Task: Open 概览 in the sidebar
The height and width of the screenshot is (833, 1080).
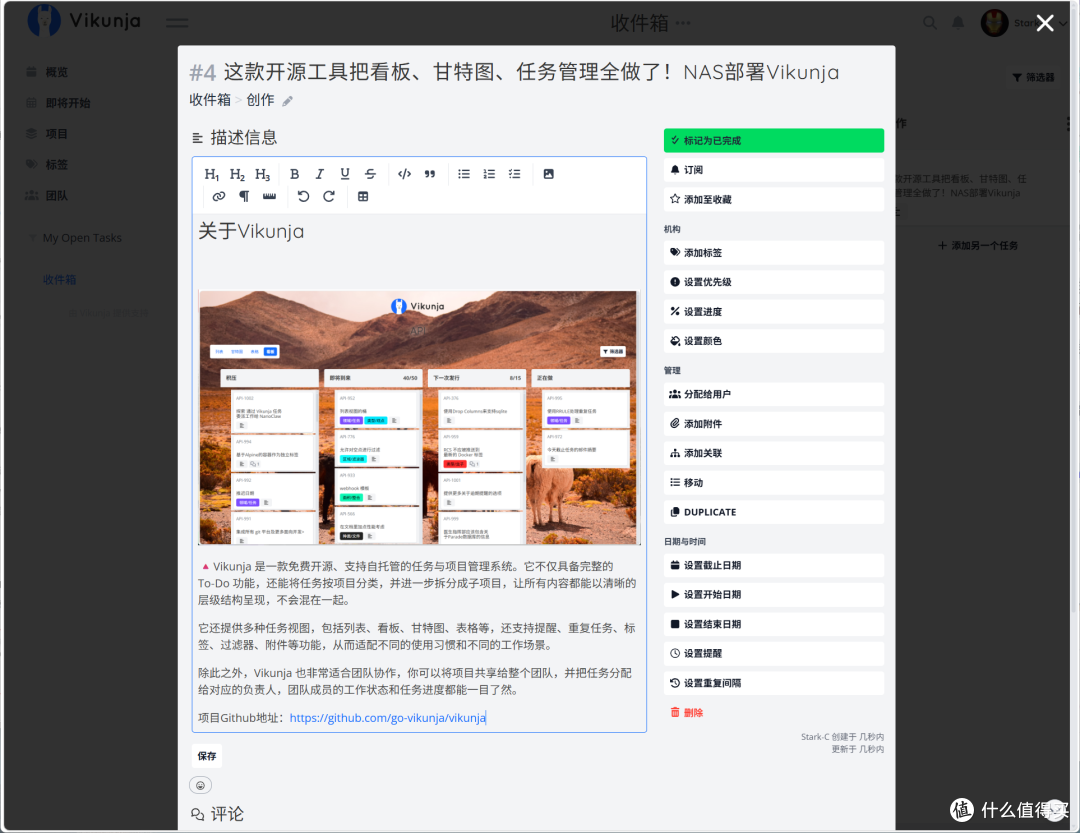Action: [56, 72]
